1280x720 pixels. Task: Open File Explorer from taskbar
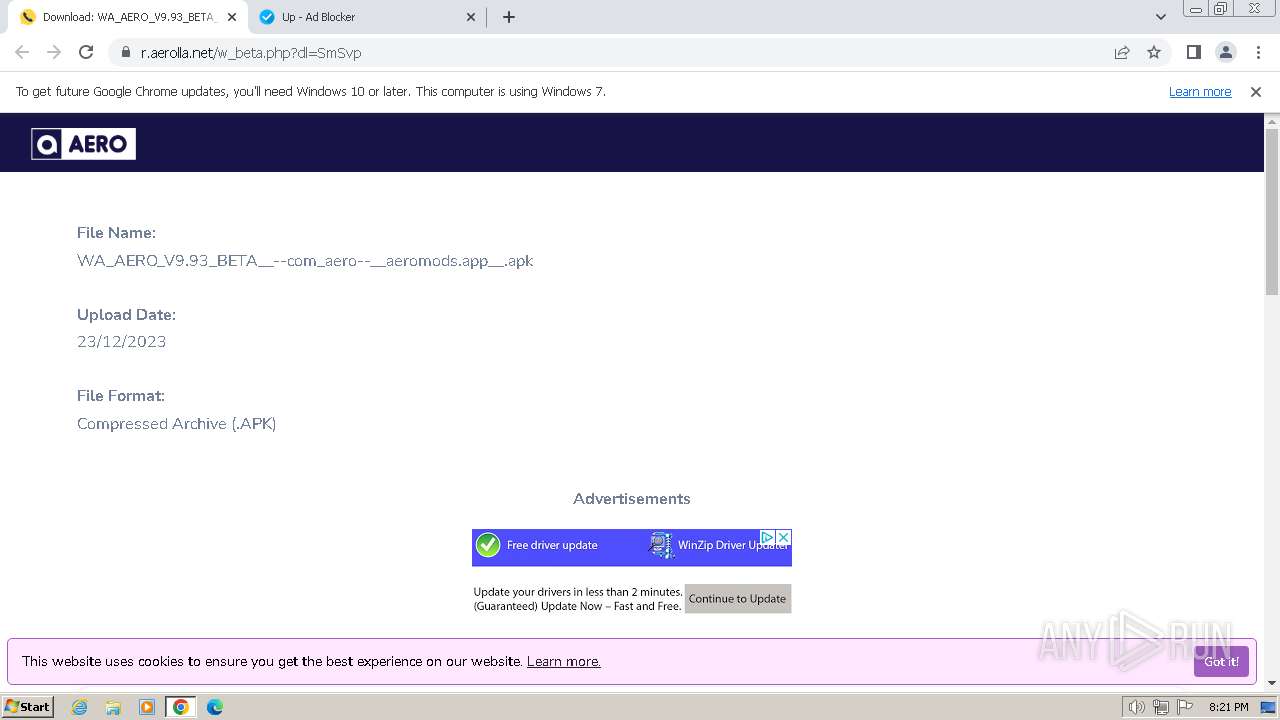(113, 707)
